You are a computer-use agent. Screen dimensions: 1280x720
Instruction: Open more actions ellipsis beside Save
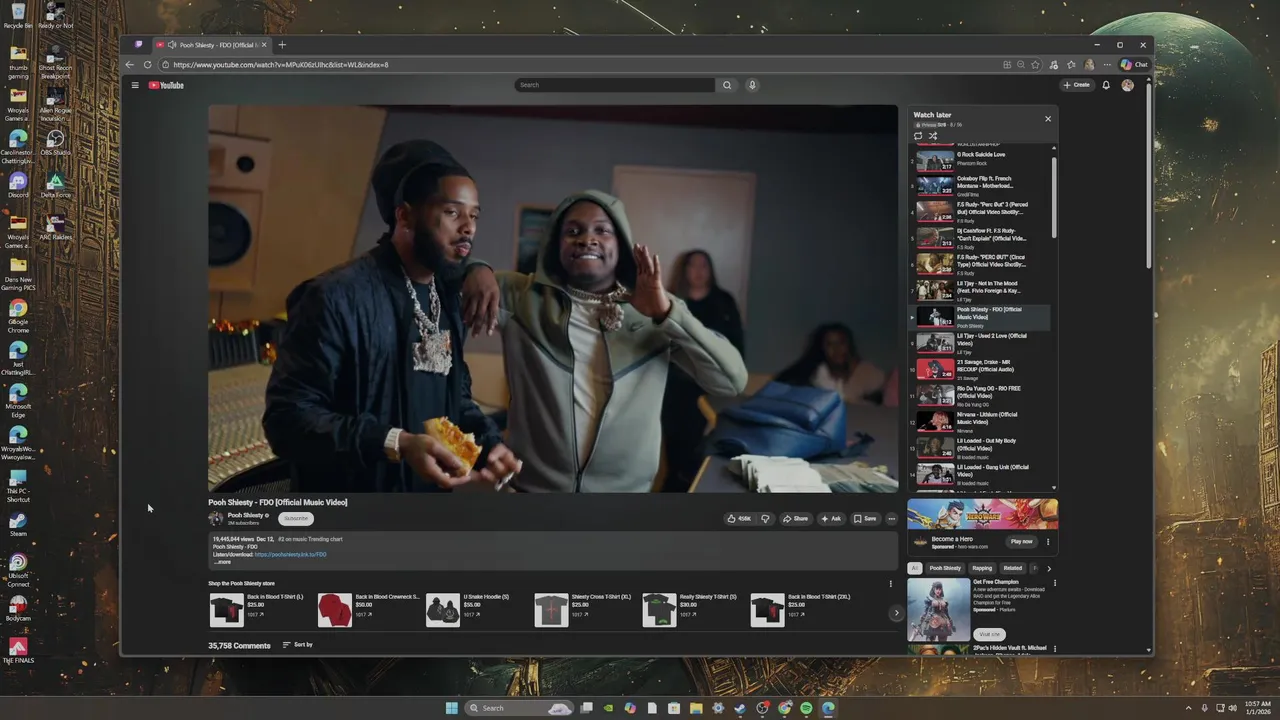pos(891,518)
